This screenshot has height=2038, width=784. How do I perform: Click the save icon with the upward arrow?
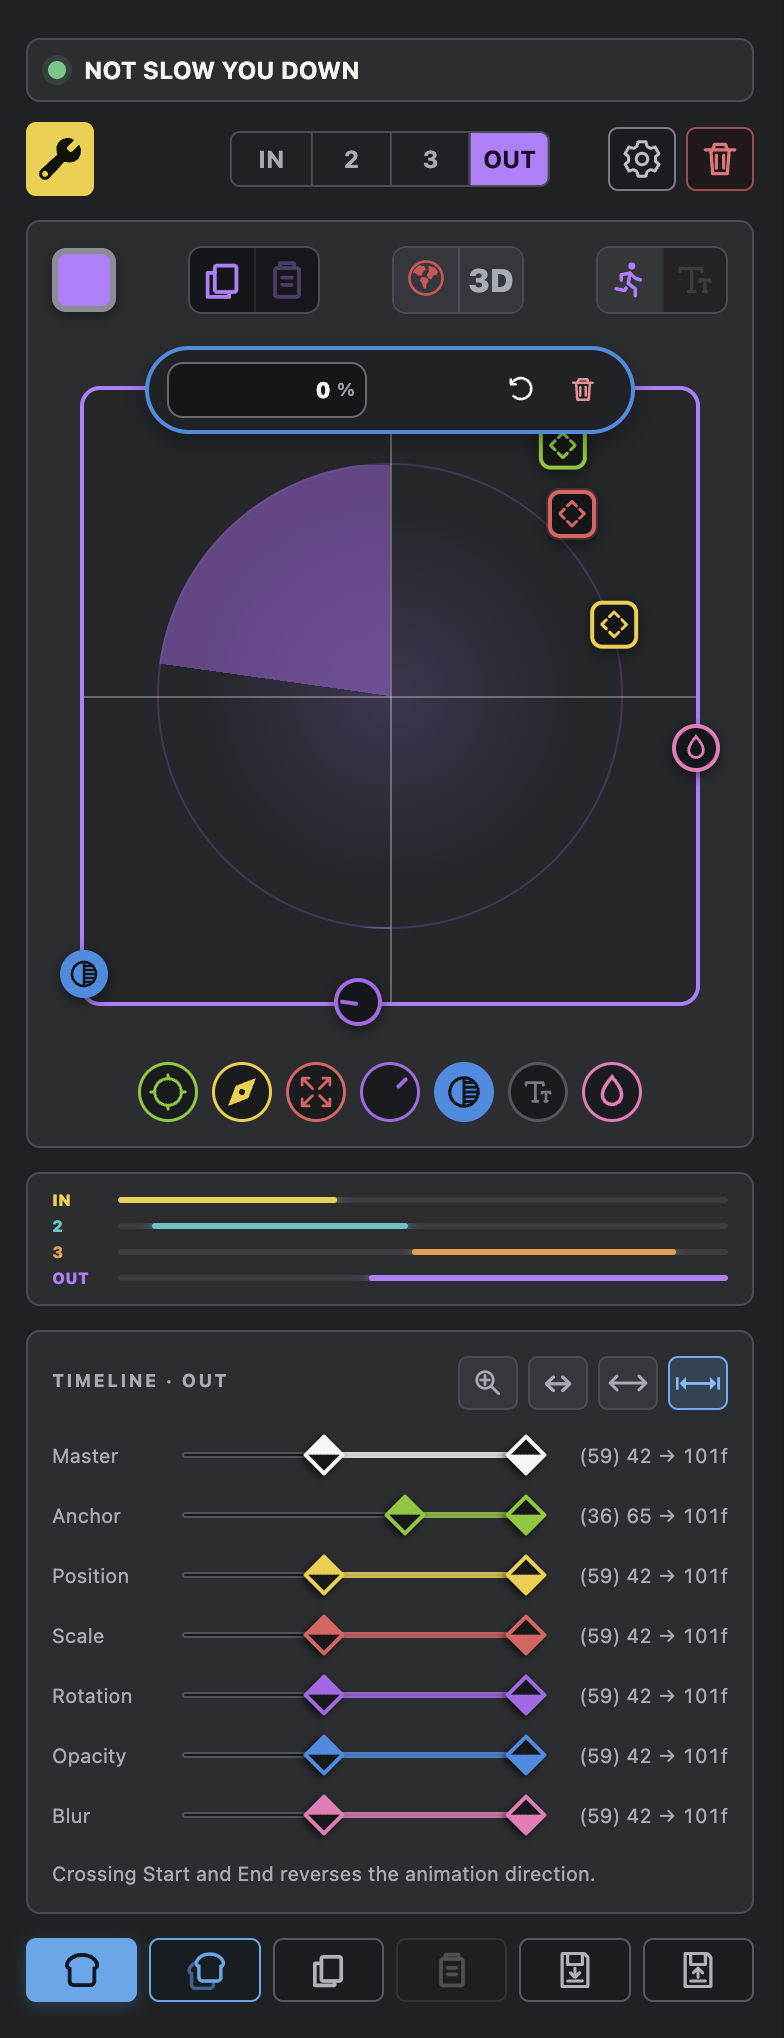(698, 1970)
